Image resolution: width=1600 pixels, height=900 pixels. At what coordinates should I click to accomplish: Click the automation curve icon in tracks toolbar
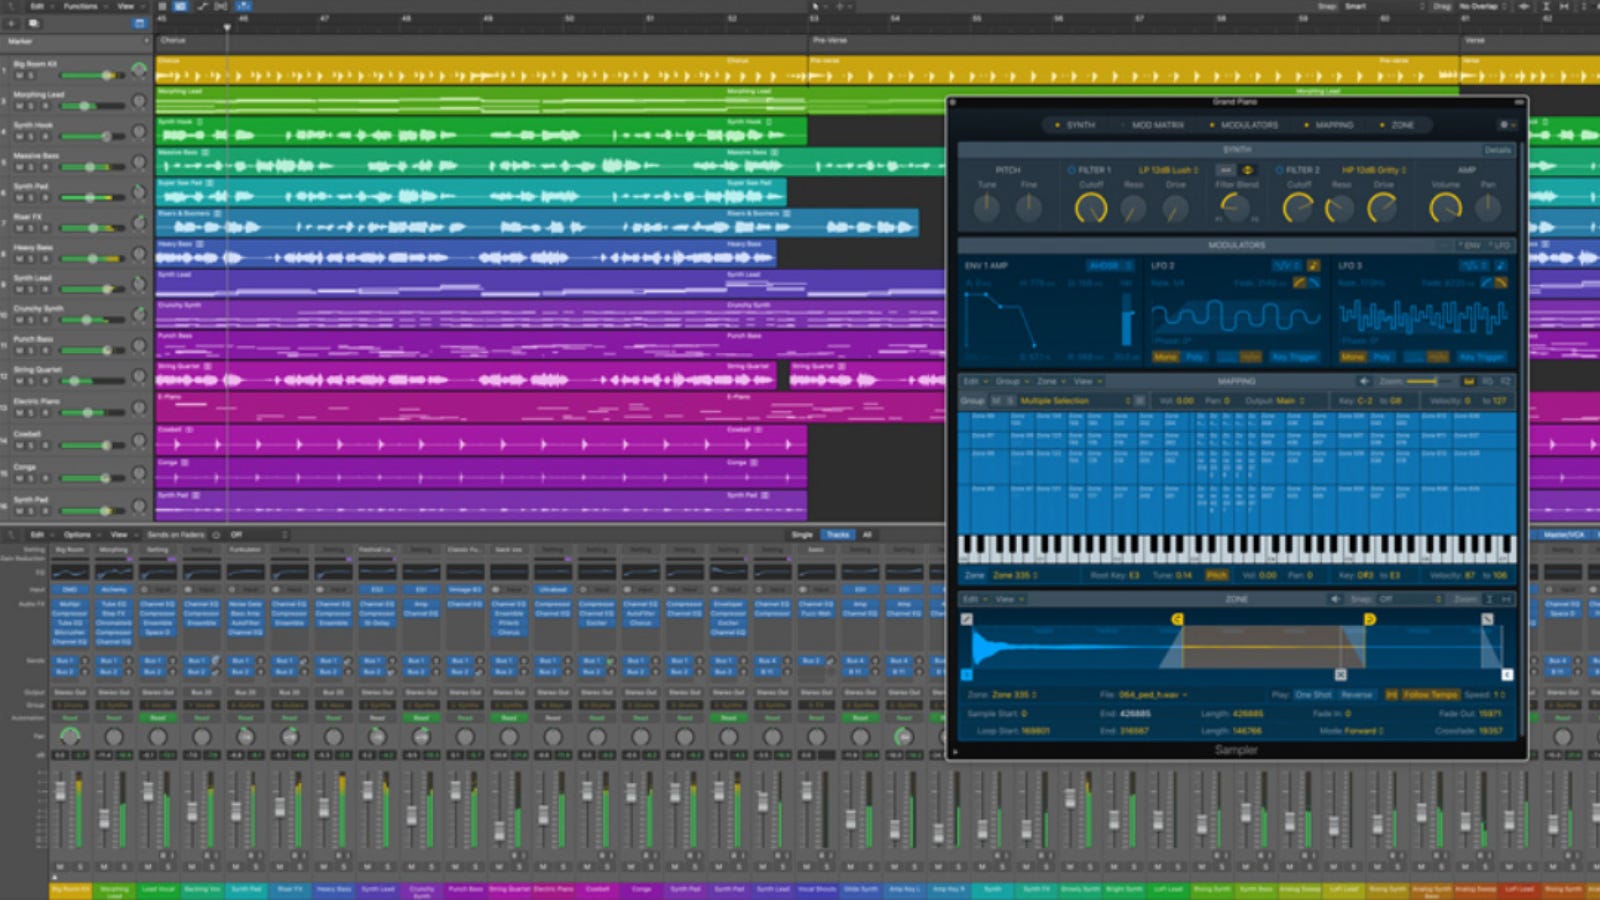(x=201, y=6)
